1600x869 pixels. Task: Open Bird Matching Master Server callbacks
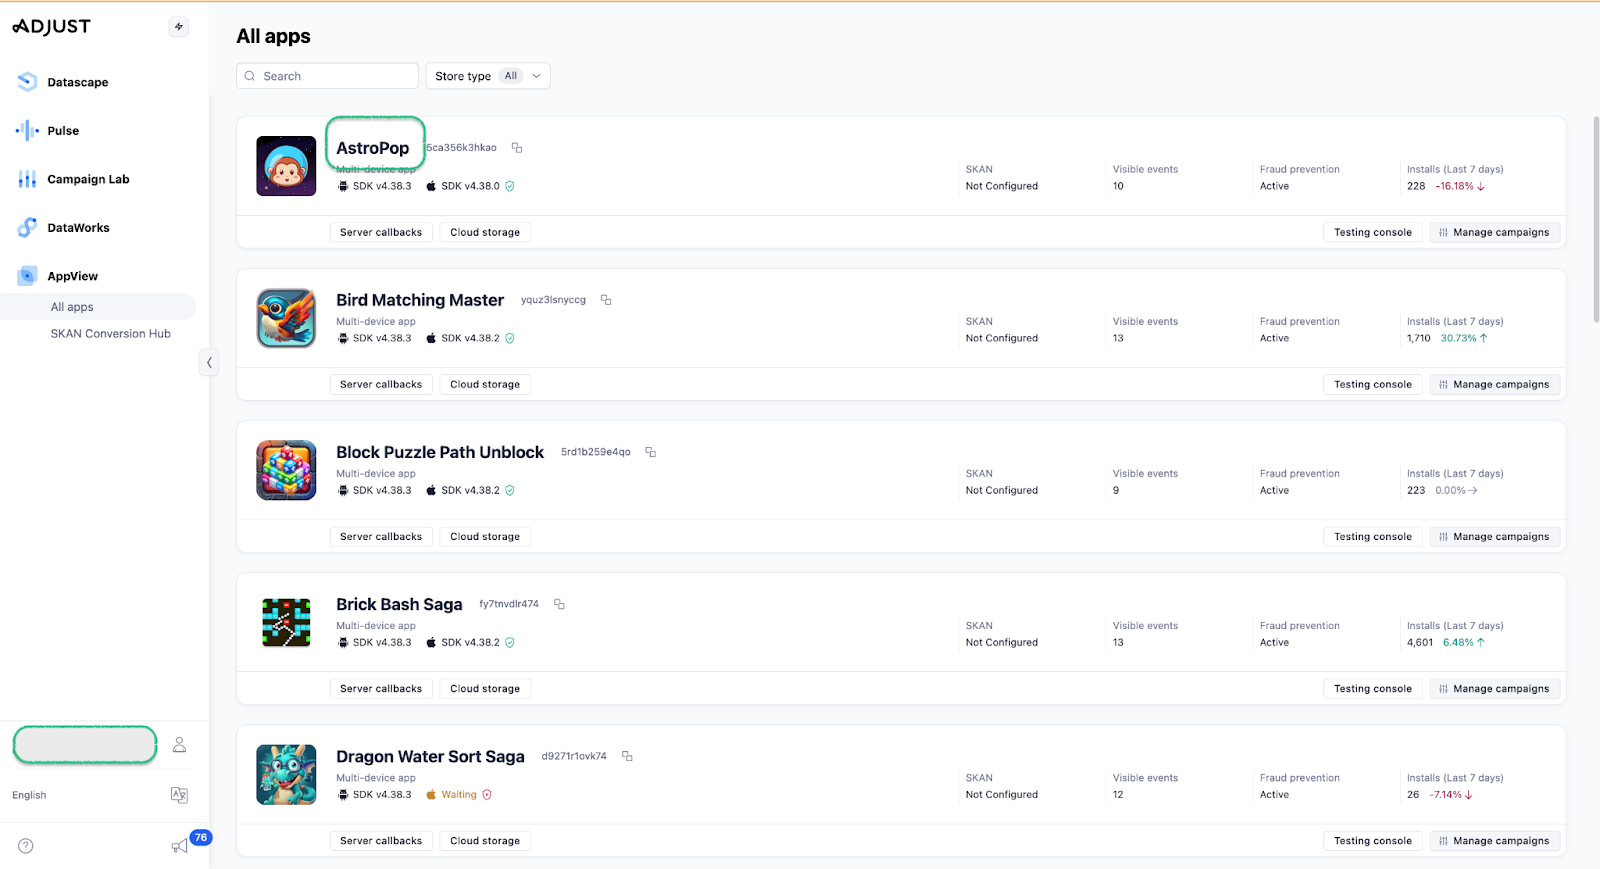[x=381, y=384]
